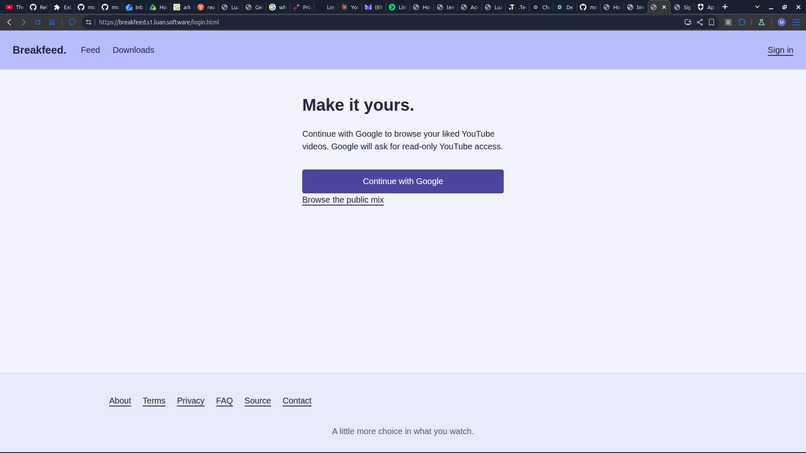
Task: Open the Terms footer link
Action: 154,401
